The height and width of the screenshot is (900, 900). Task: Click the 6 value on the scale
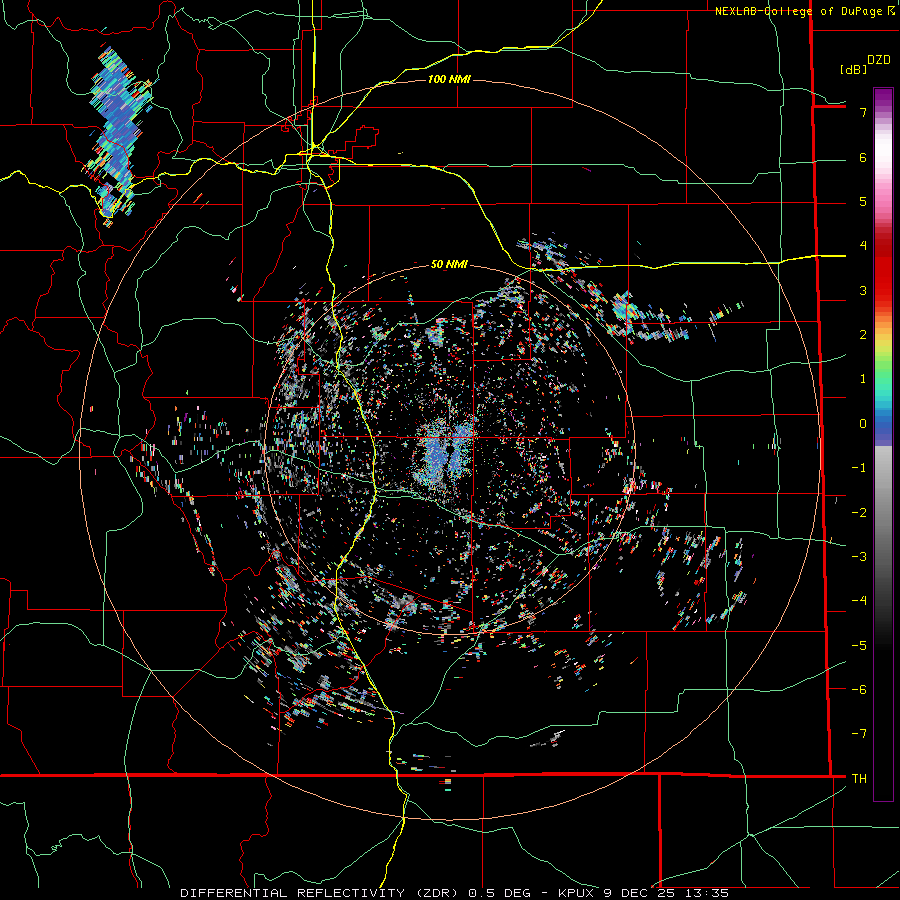point(863,157)
